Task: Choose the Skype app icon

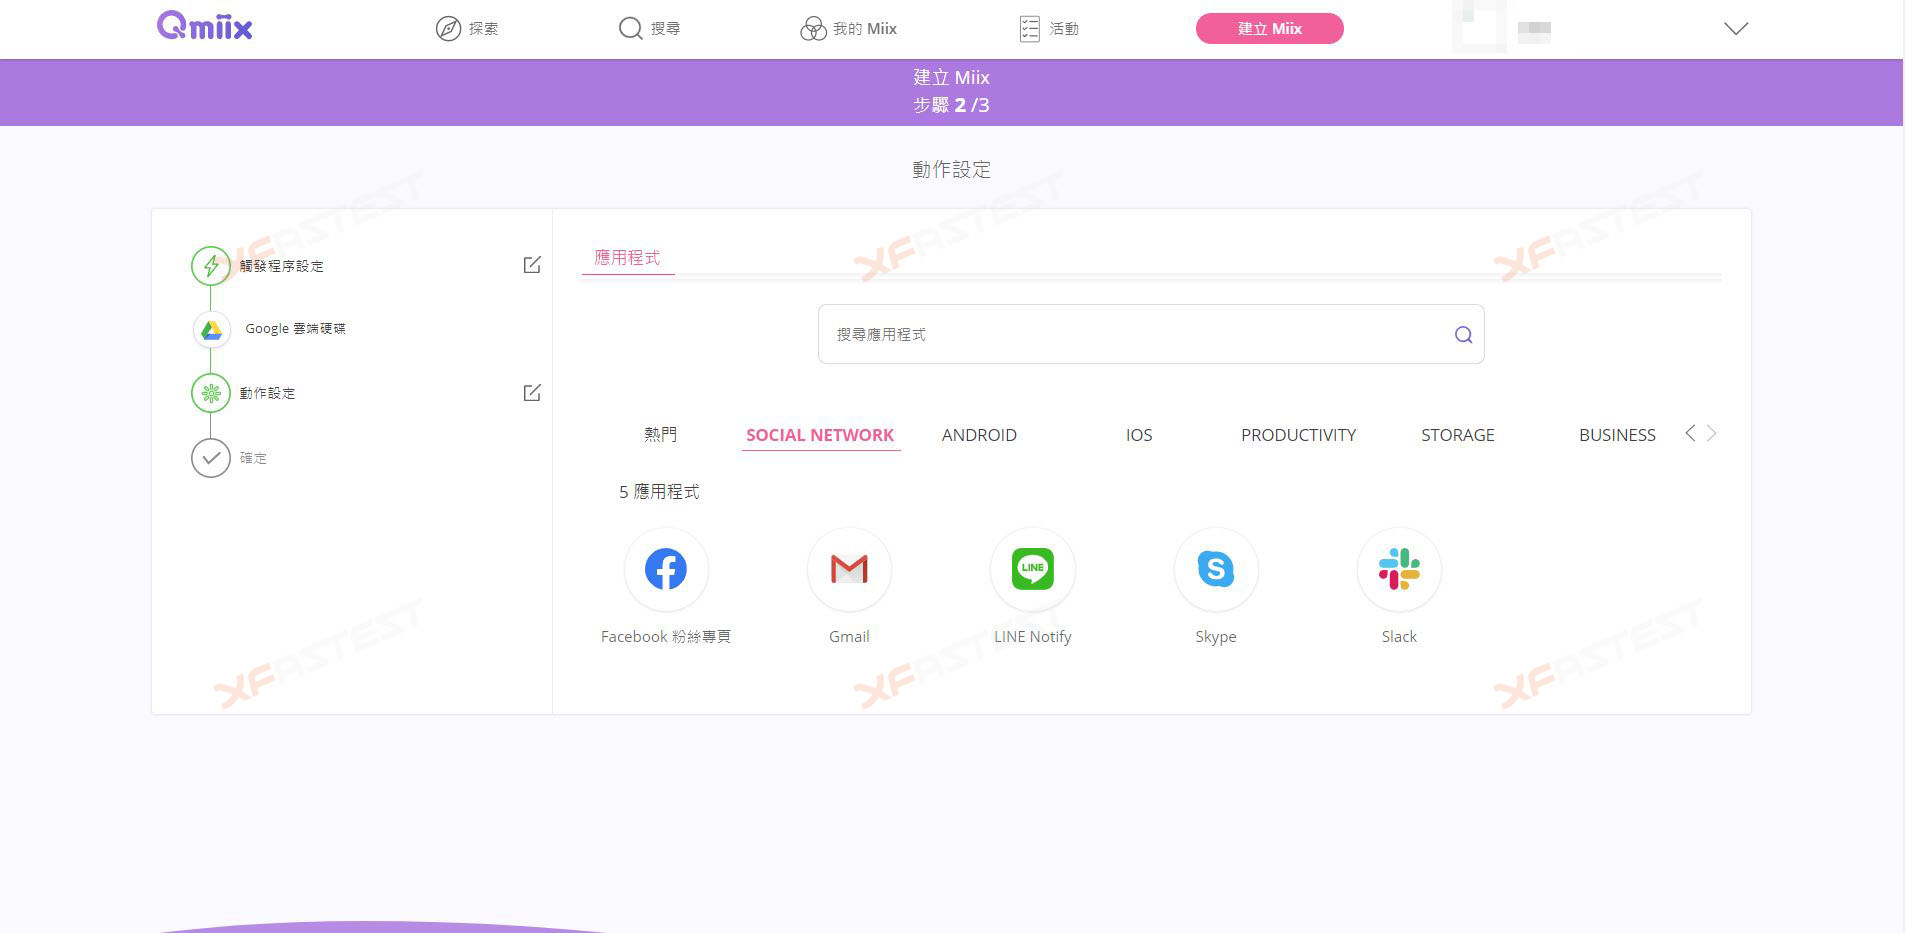Action: coord(1216,569)
